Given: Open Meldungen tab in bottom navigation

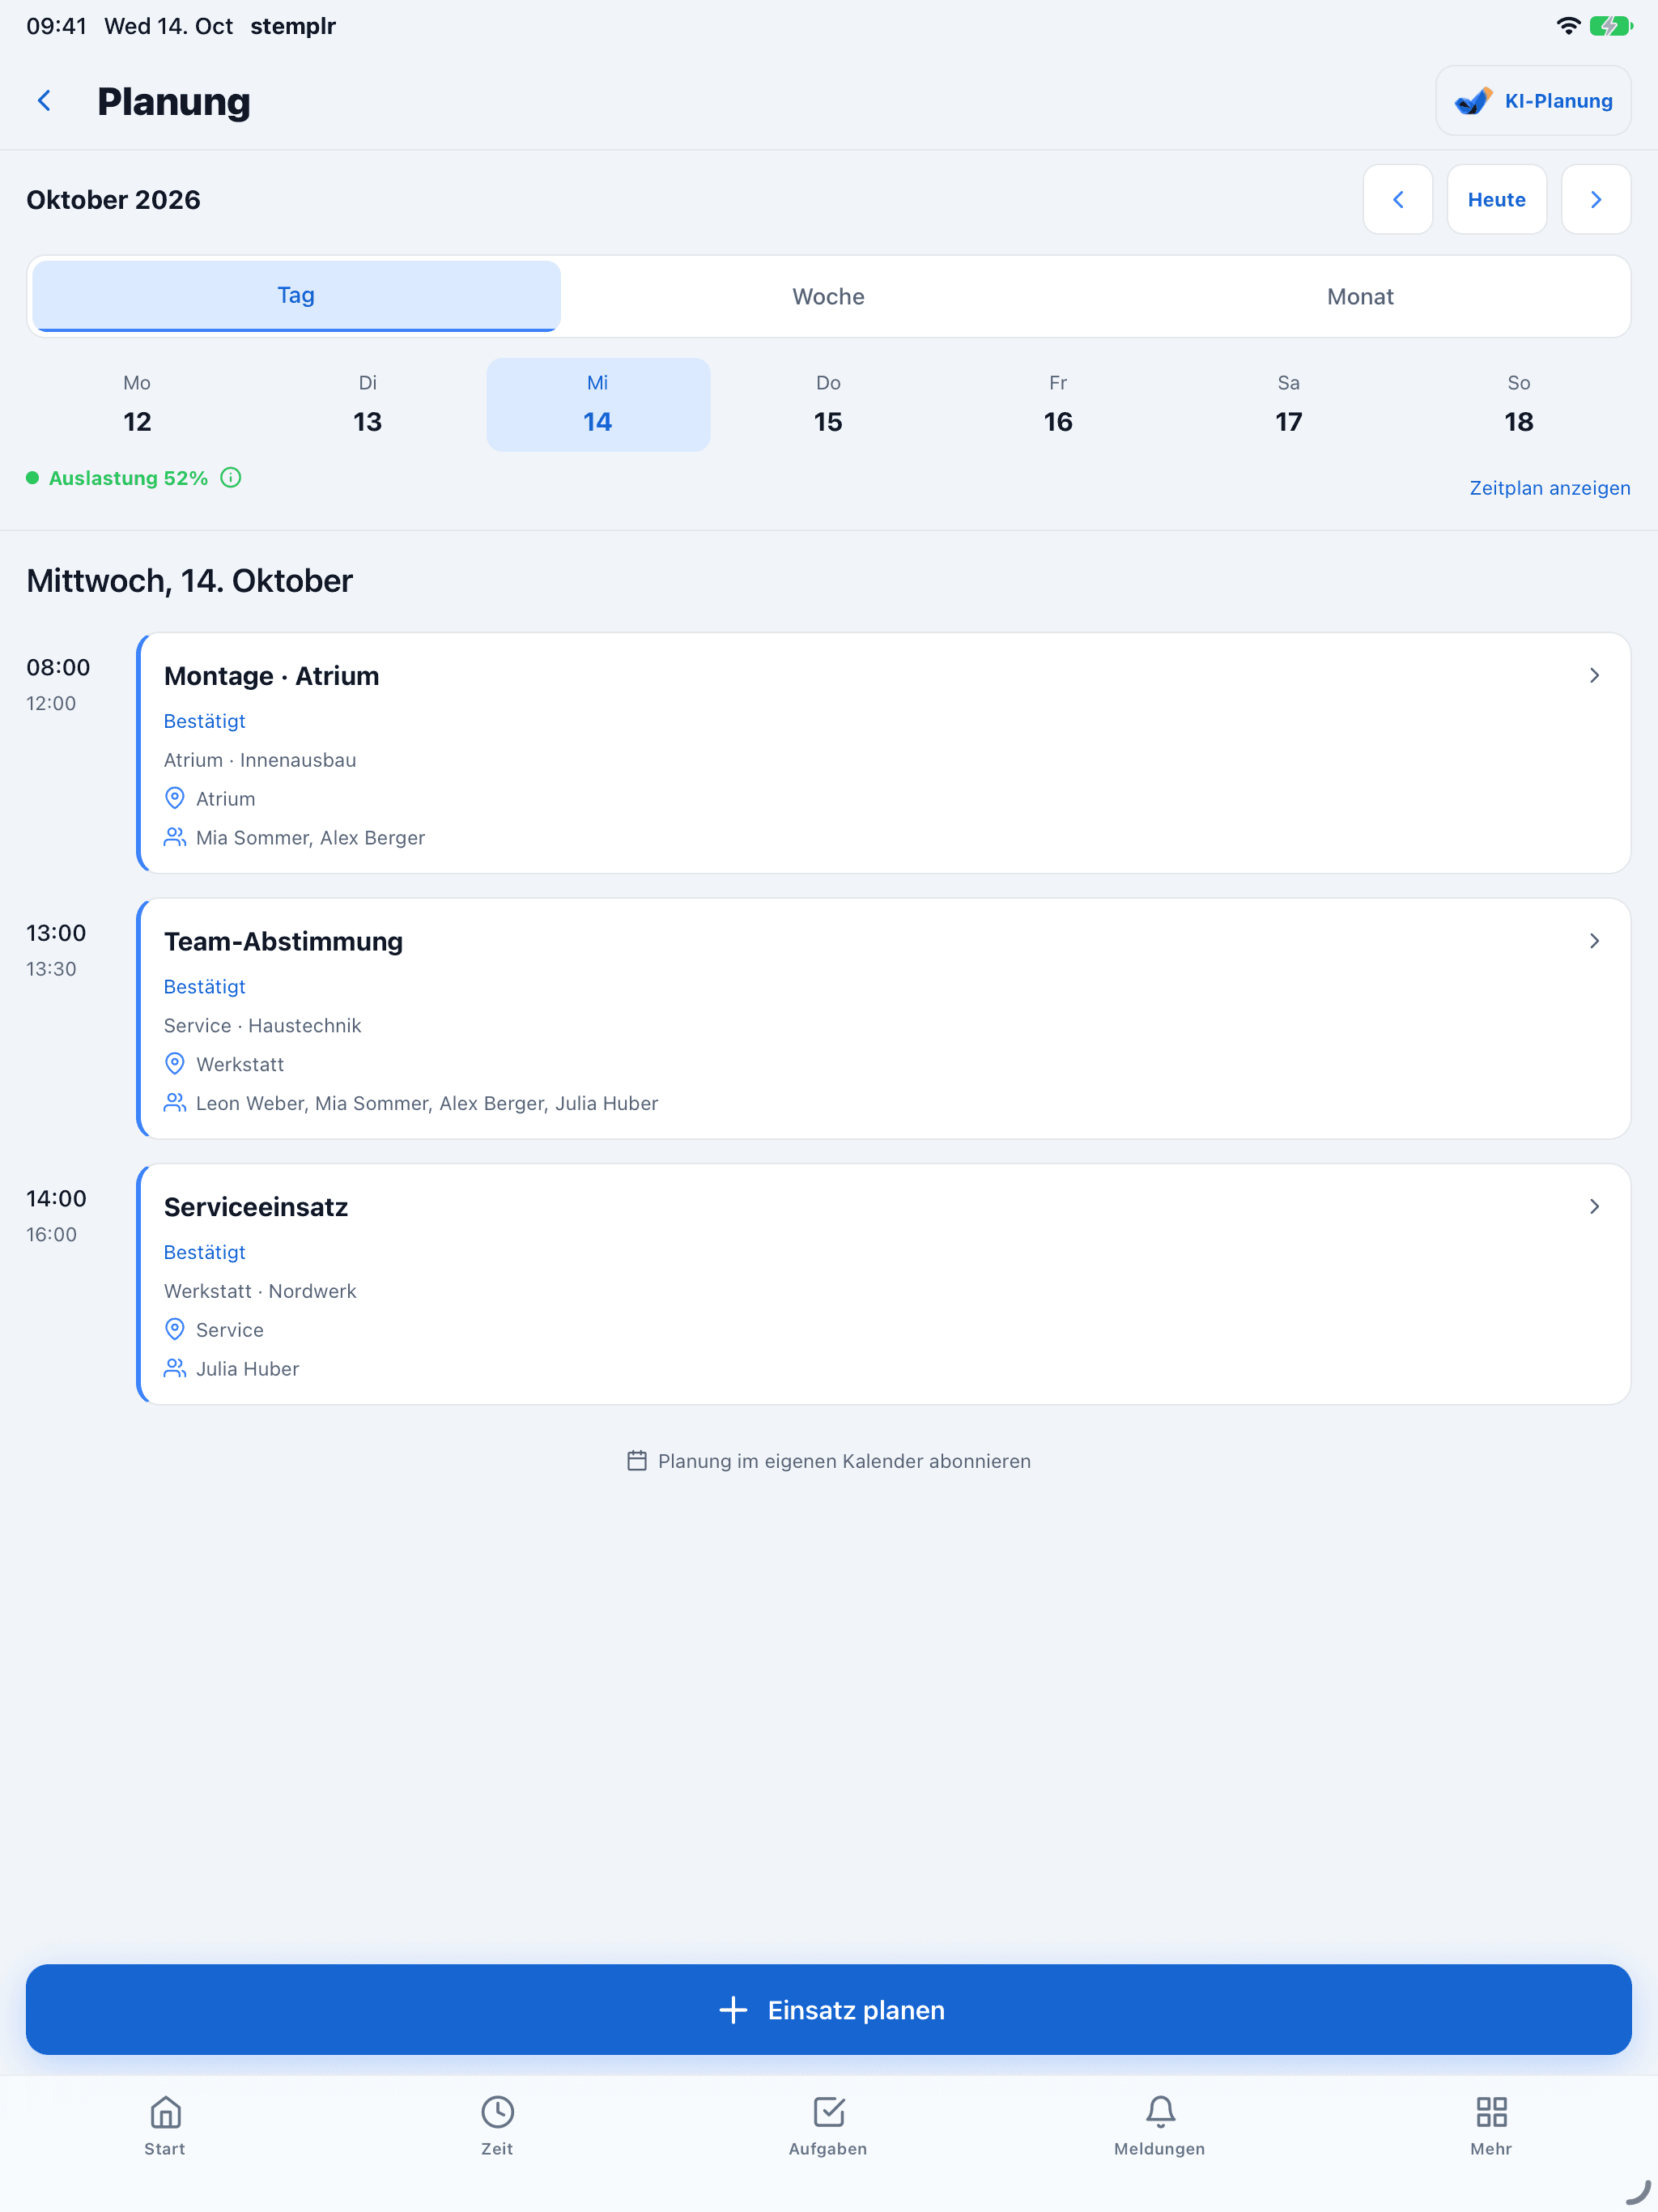Looking at the screenshot, I should [x=1160, y=2126].
